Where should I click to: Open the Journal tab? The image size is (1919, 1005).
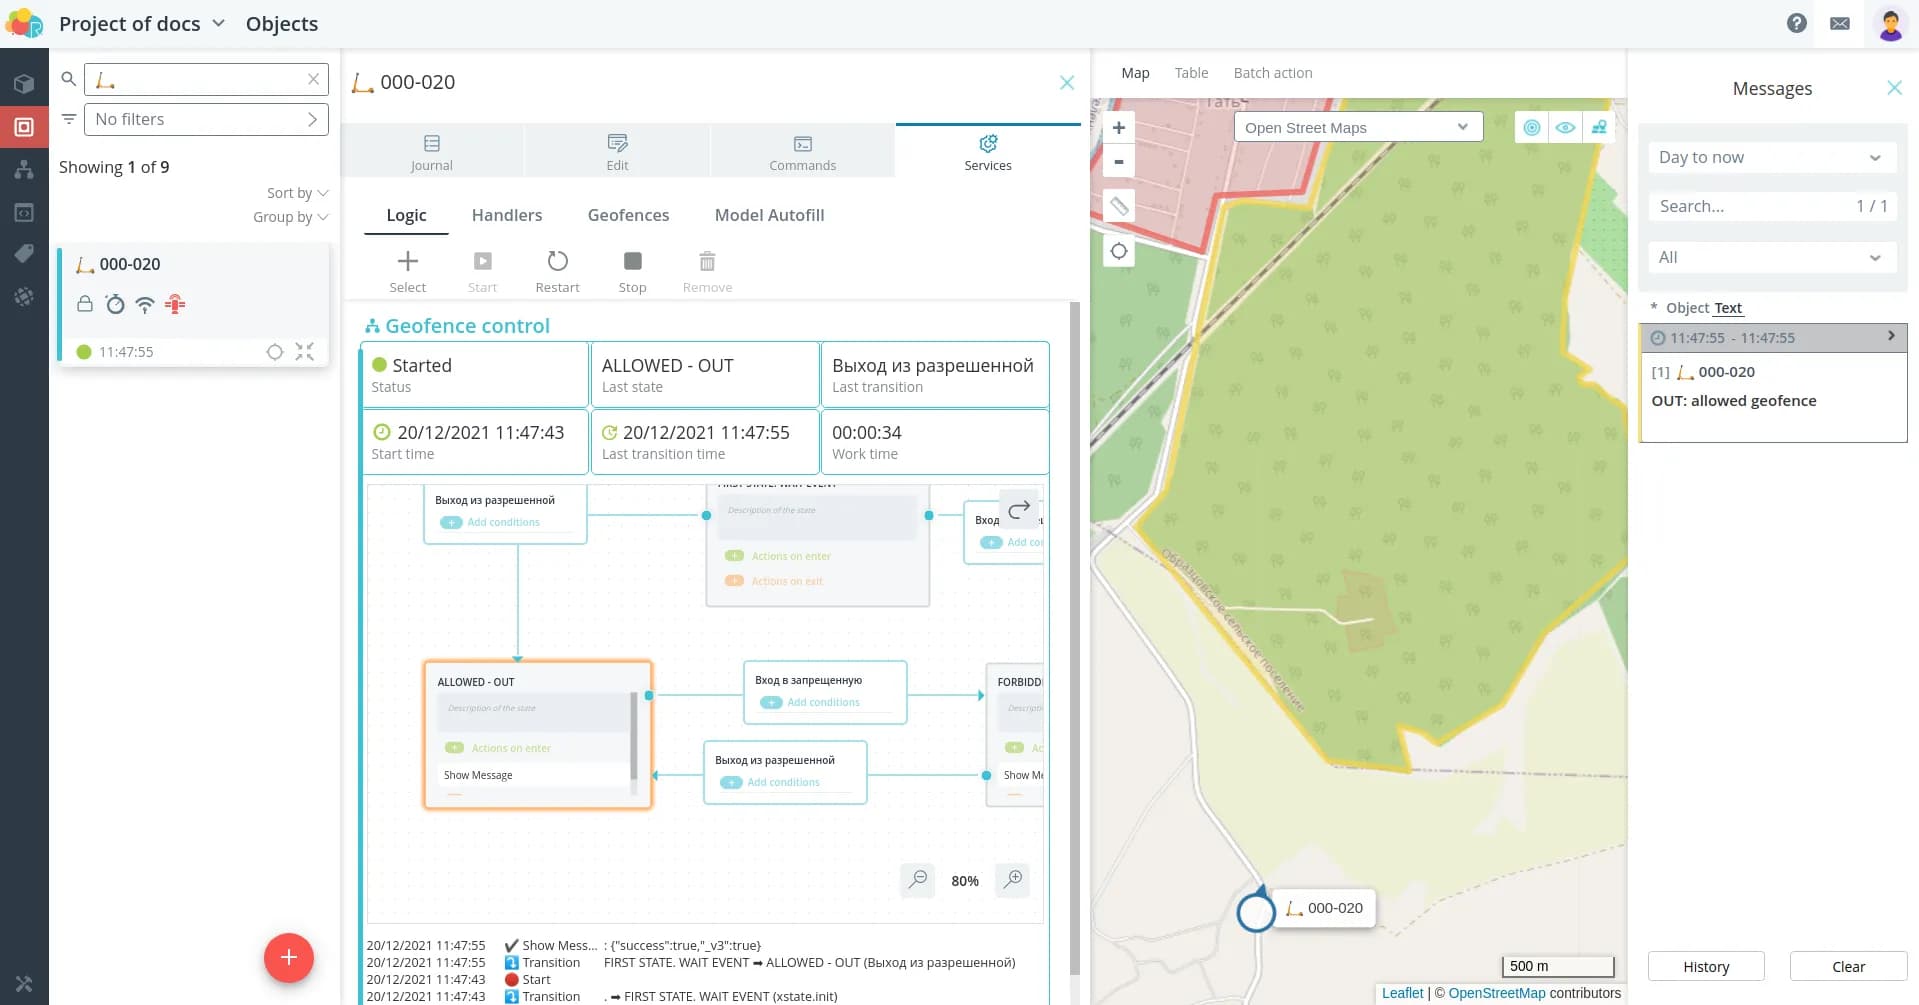point(431,152)
